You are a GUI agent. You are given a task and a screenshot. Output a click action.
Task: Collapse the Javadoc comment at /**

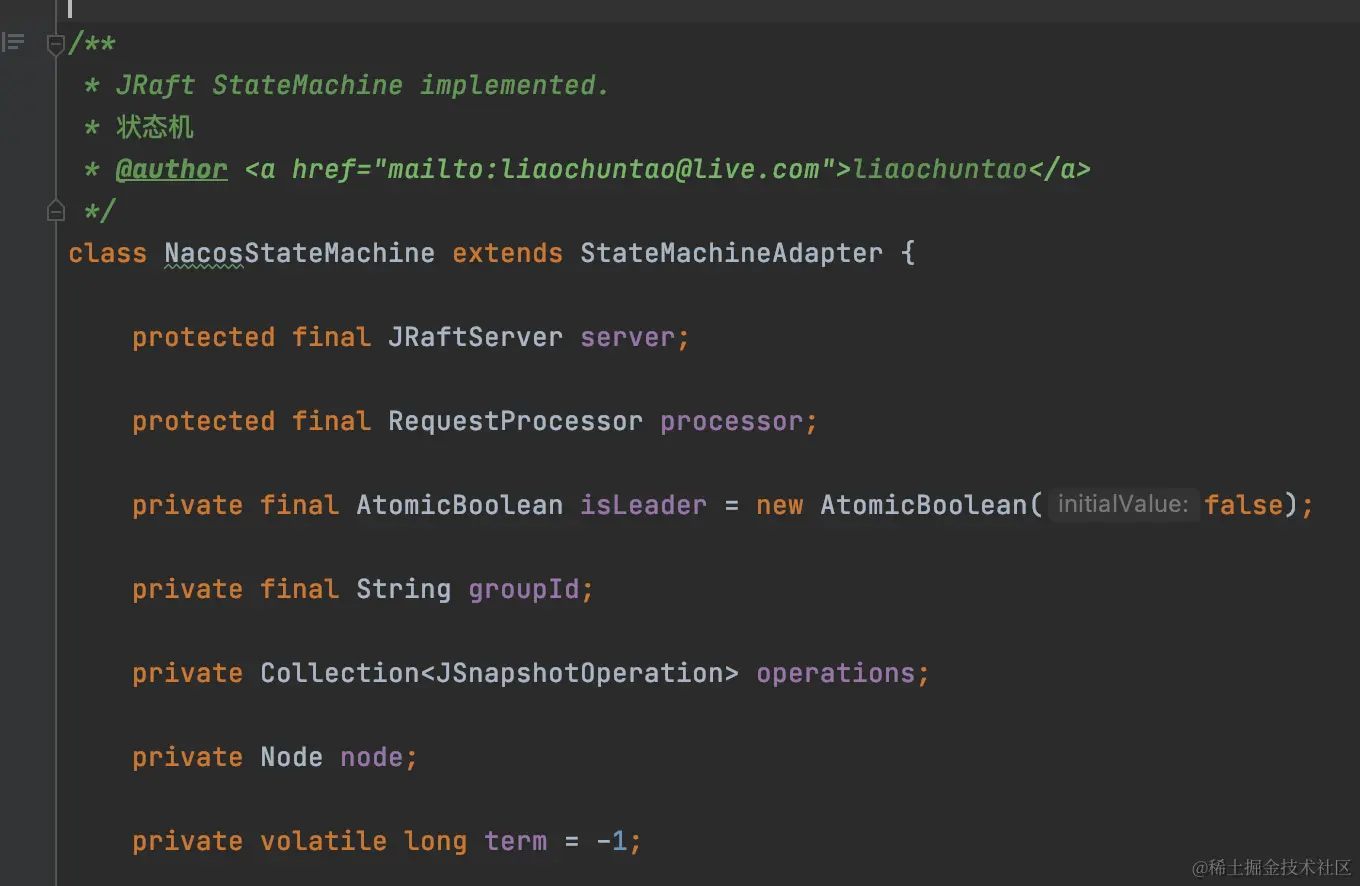coord(56,44)
